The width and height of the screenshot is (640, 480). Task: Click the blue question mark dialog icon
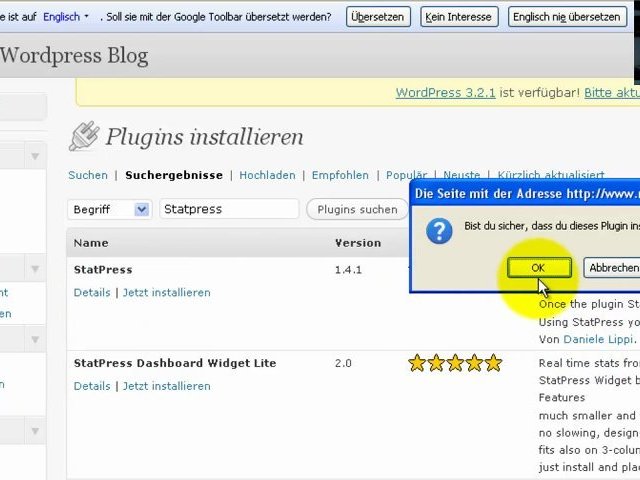point(439,231)
